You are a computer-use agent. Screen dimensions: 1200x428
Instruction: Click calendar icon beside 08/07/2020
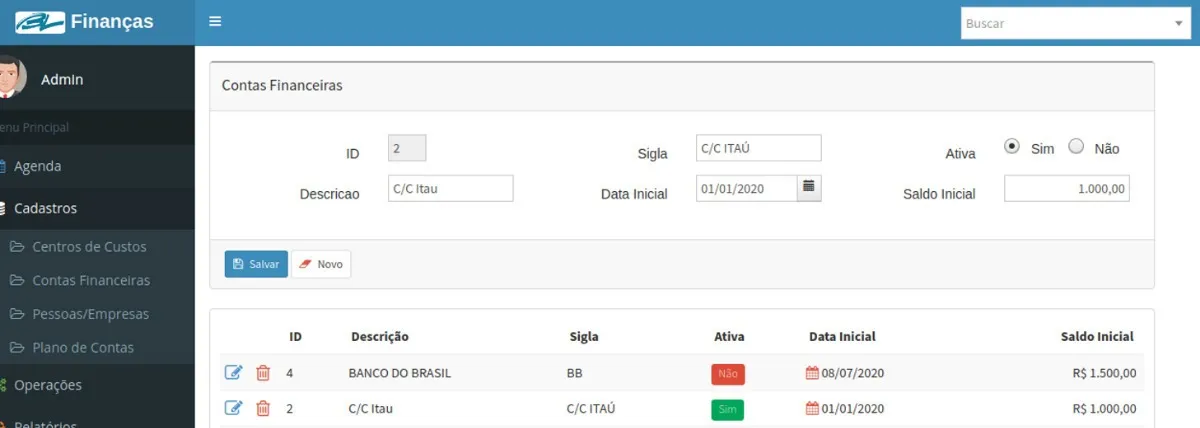pyautogui.click(x=812, y=373)
